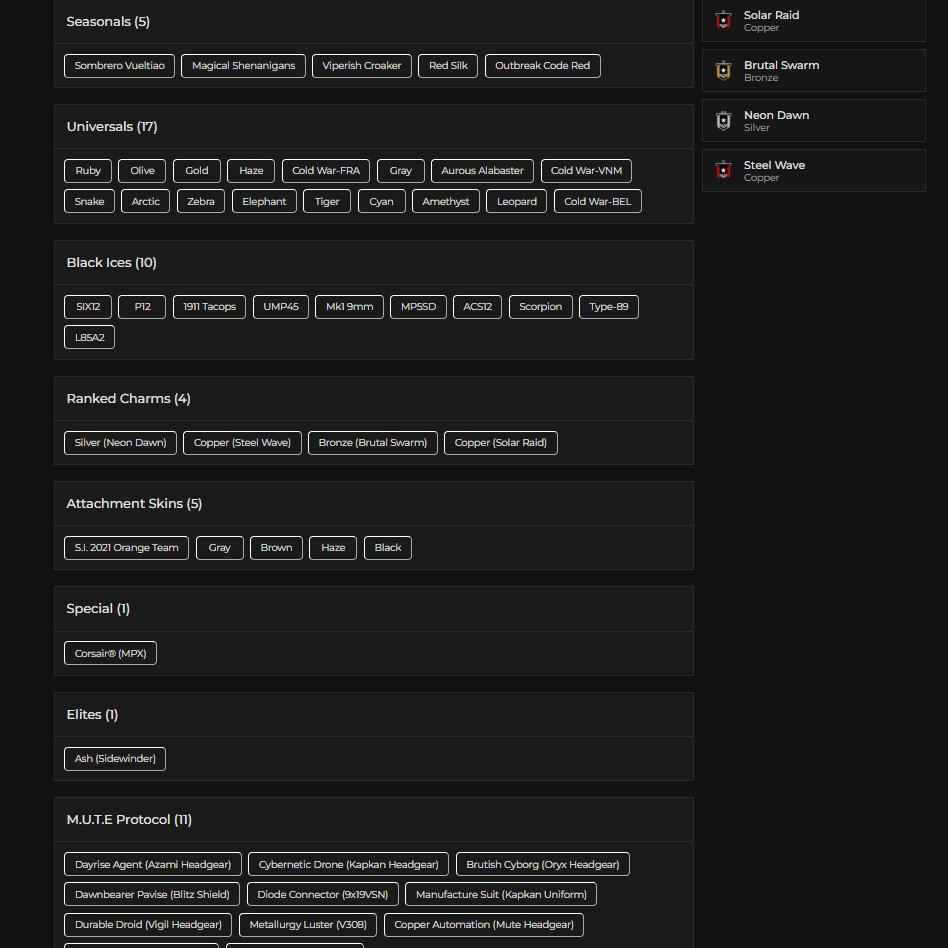Click the Silver (Neon Dawn) charm tag
The width and height of the screenshot is (948, 948).
120,443
